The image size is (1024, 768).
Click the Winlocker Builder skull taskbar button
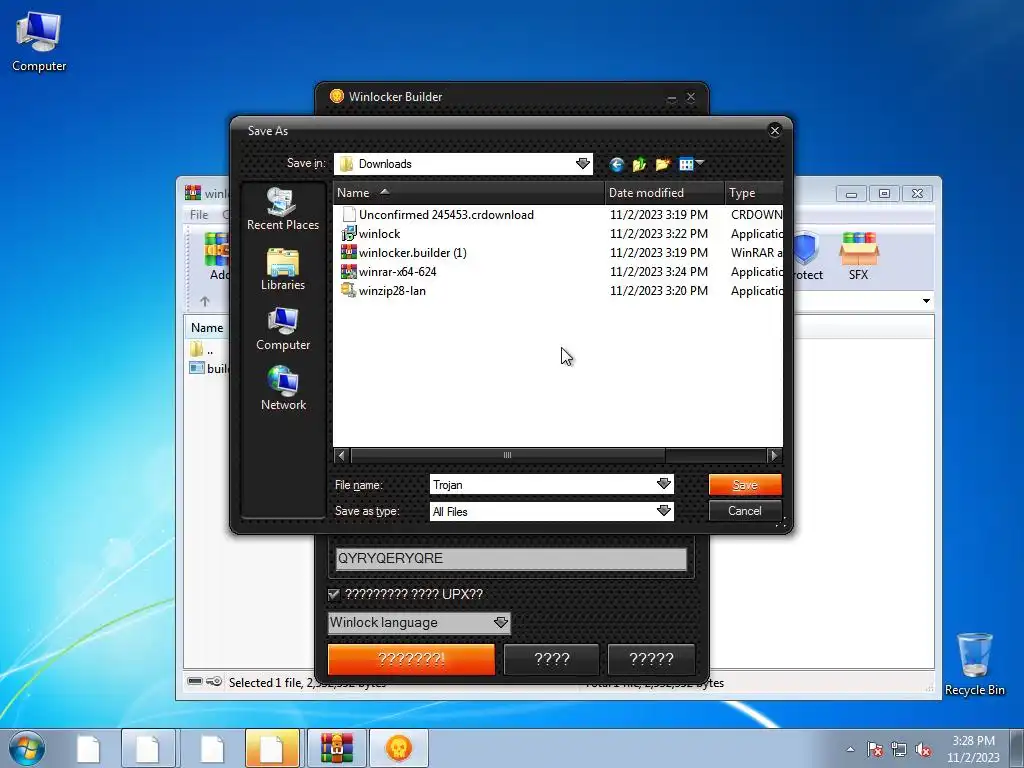coord(399,748)
